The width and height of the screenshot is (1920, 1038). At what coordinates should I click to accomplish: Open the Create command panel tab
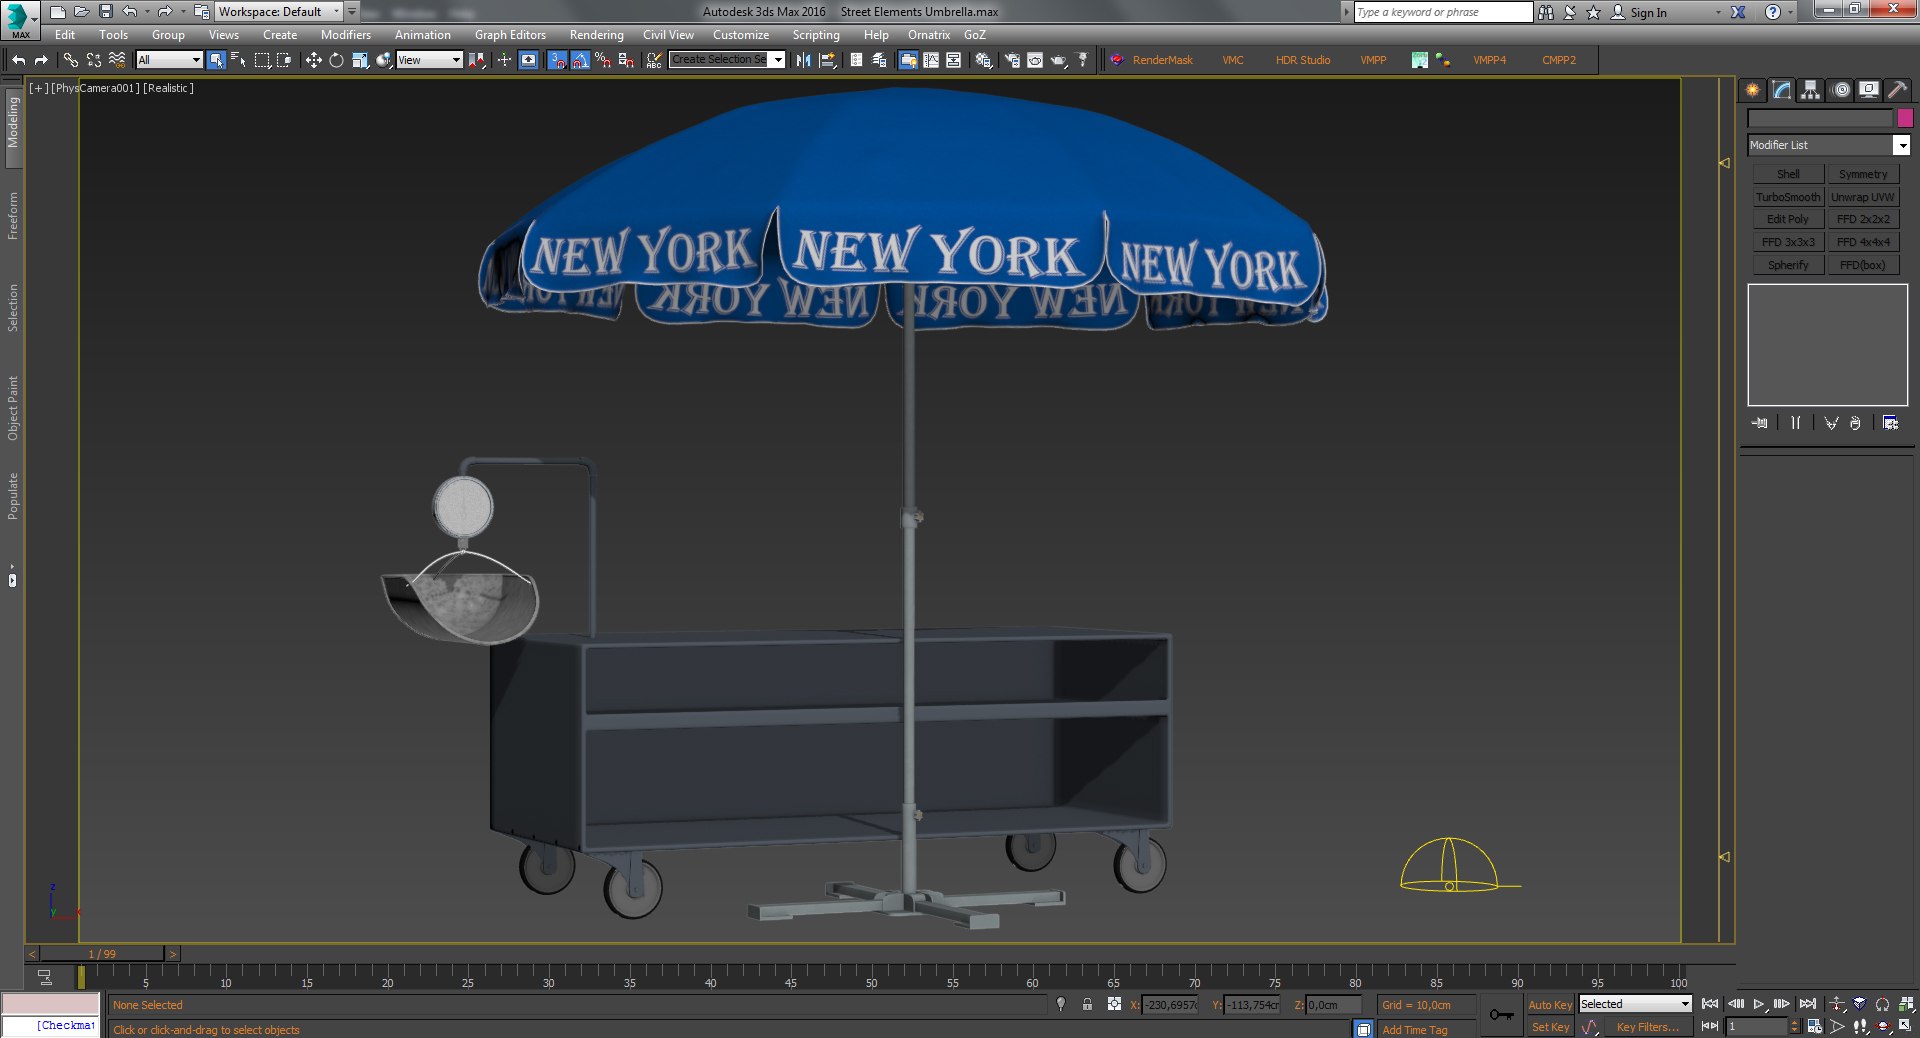pos(1753,90)
